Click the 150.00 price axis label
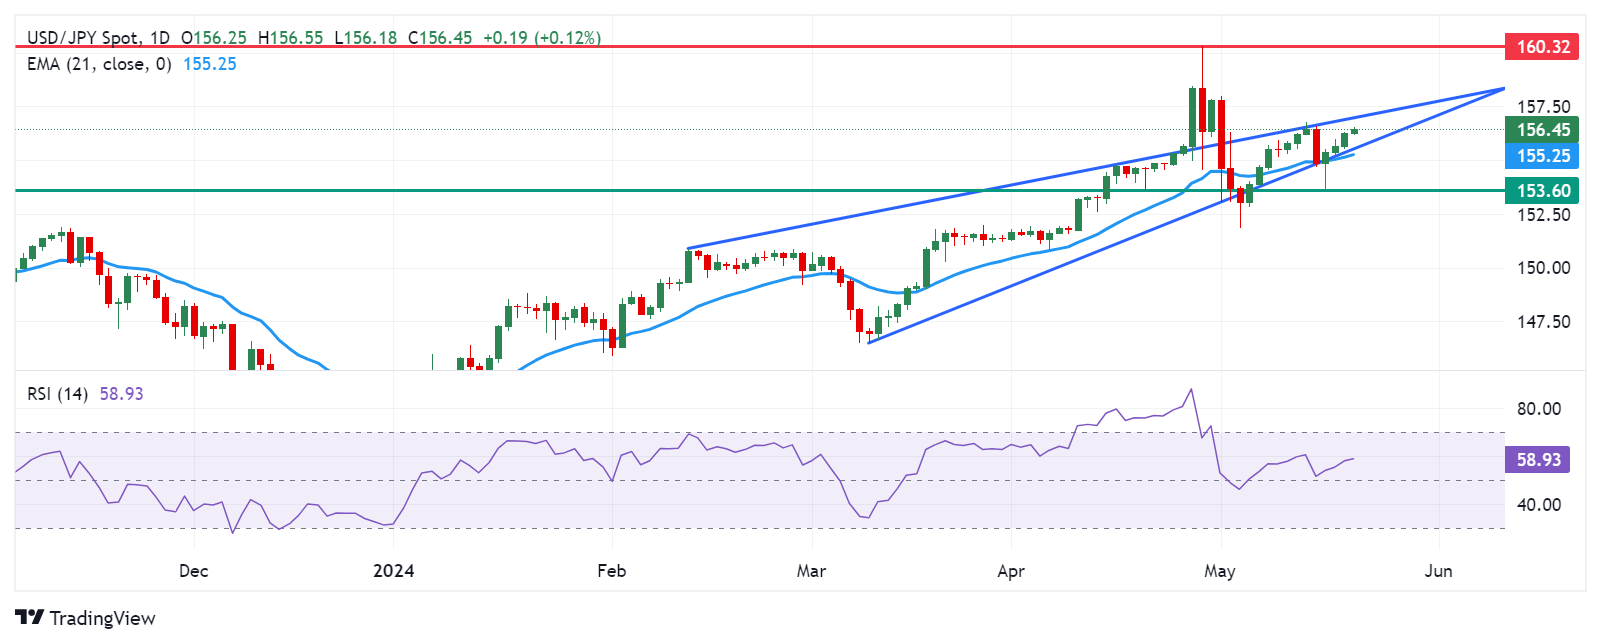The image size is (1601, 644). (1543, 268)
